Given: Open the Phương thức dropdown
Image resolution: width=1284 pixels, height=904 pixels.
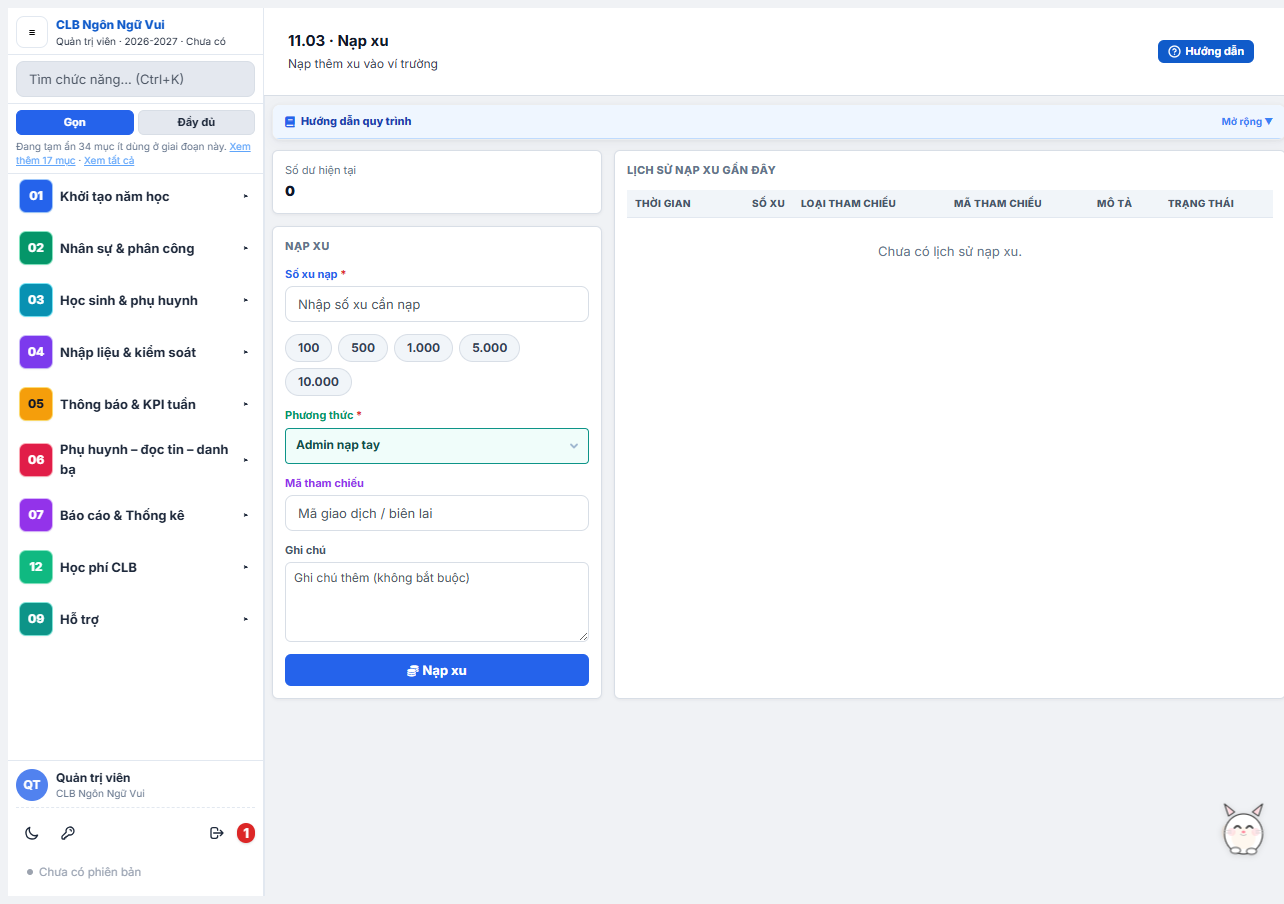Looking at the screenshot, I should [x=437, y=446].
